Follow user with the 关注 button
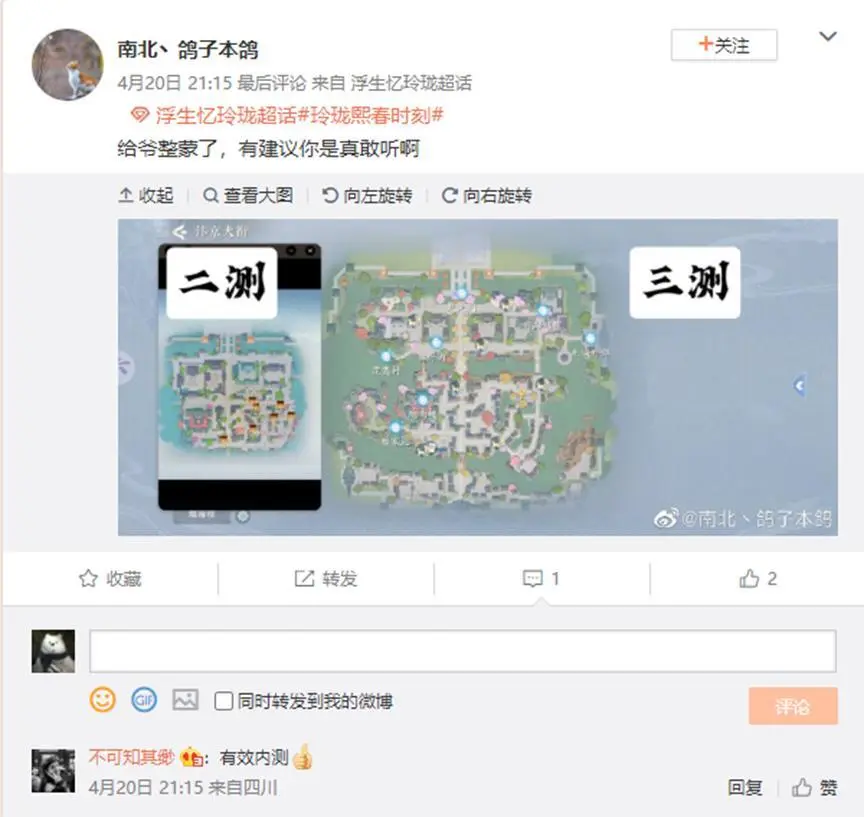Screen dimensions: 864x817 pos(723,45)
